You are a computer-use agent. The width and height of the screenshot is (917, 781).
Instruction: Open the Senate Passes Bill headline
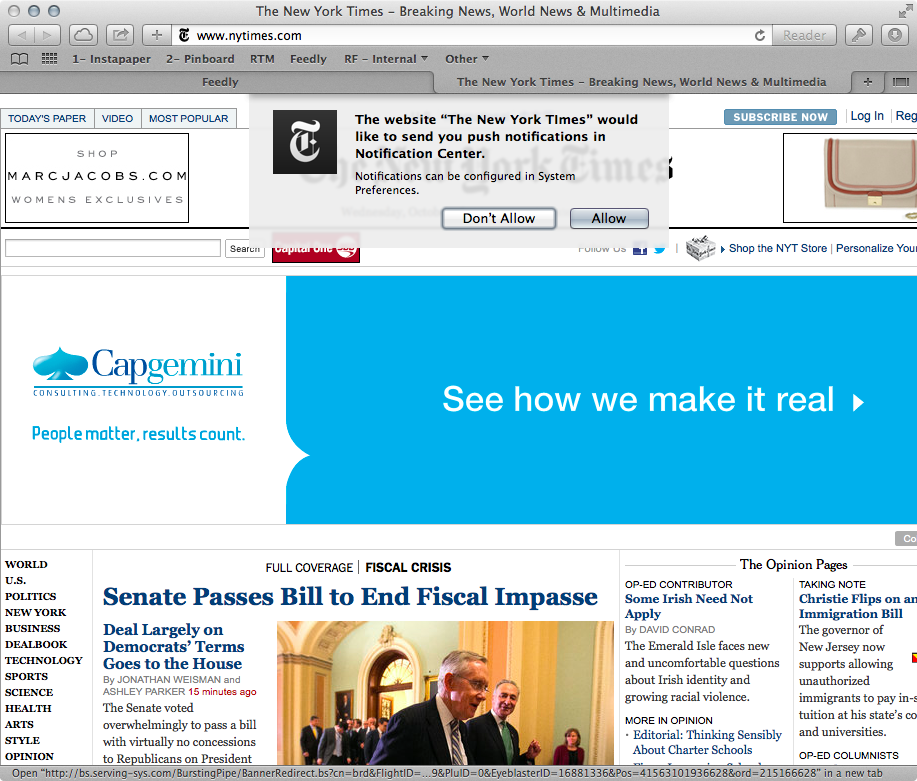pos(350,597)
